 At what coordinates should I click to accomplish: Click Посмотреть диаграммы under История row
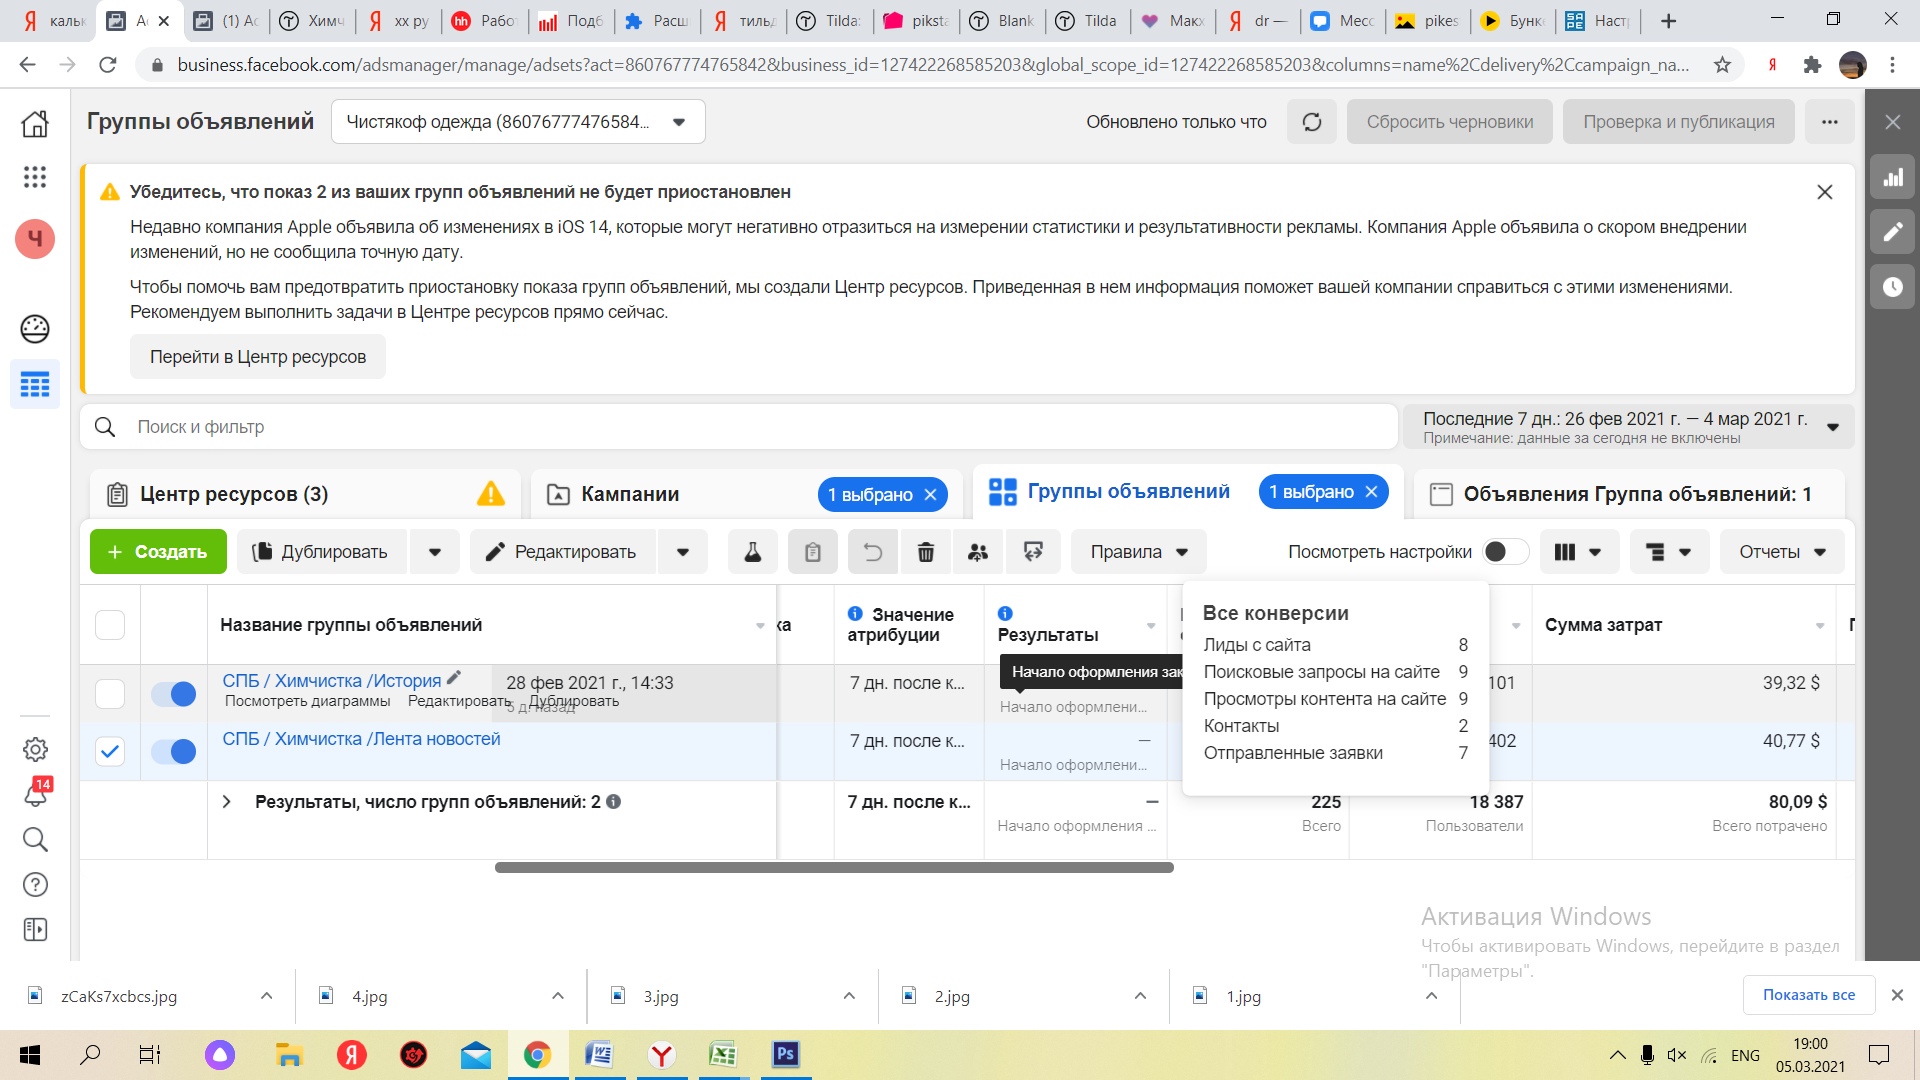click(307, 701)
